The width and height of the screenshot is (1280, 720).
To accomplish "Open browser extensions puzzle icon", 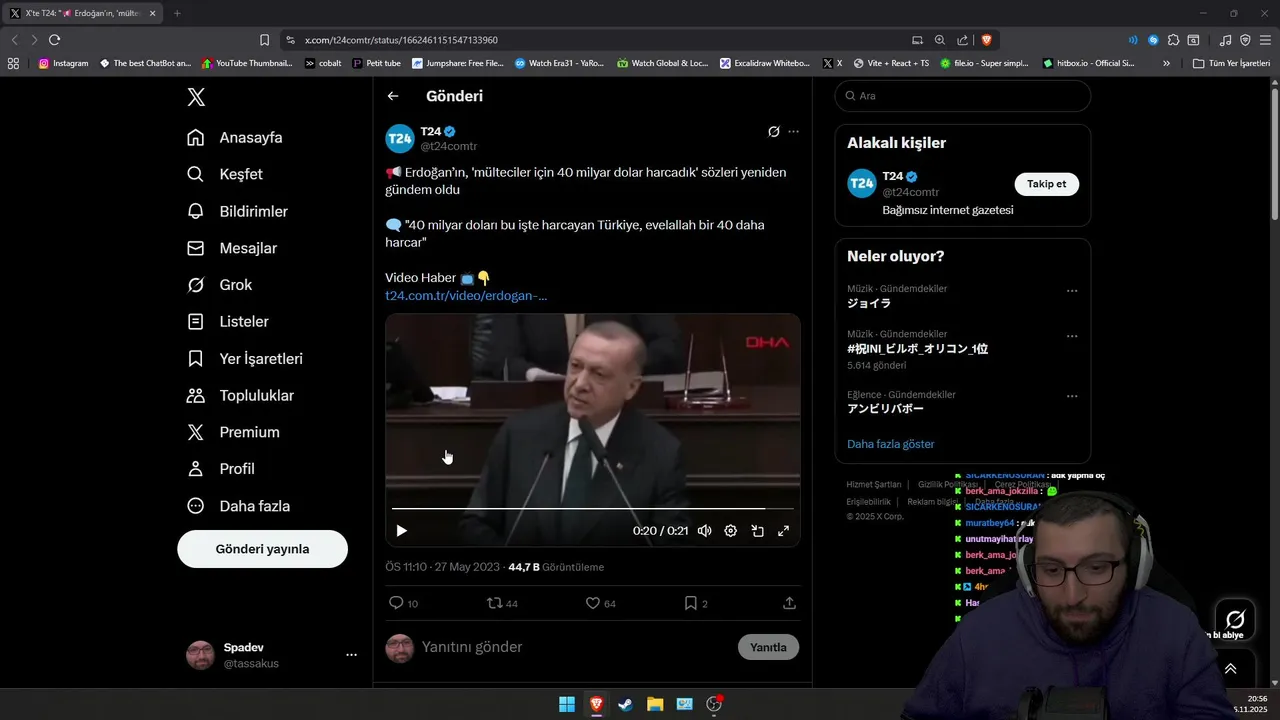I will [1173, 40].
